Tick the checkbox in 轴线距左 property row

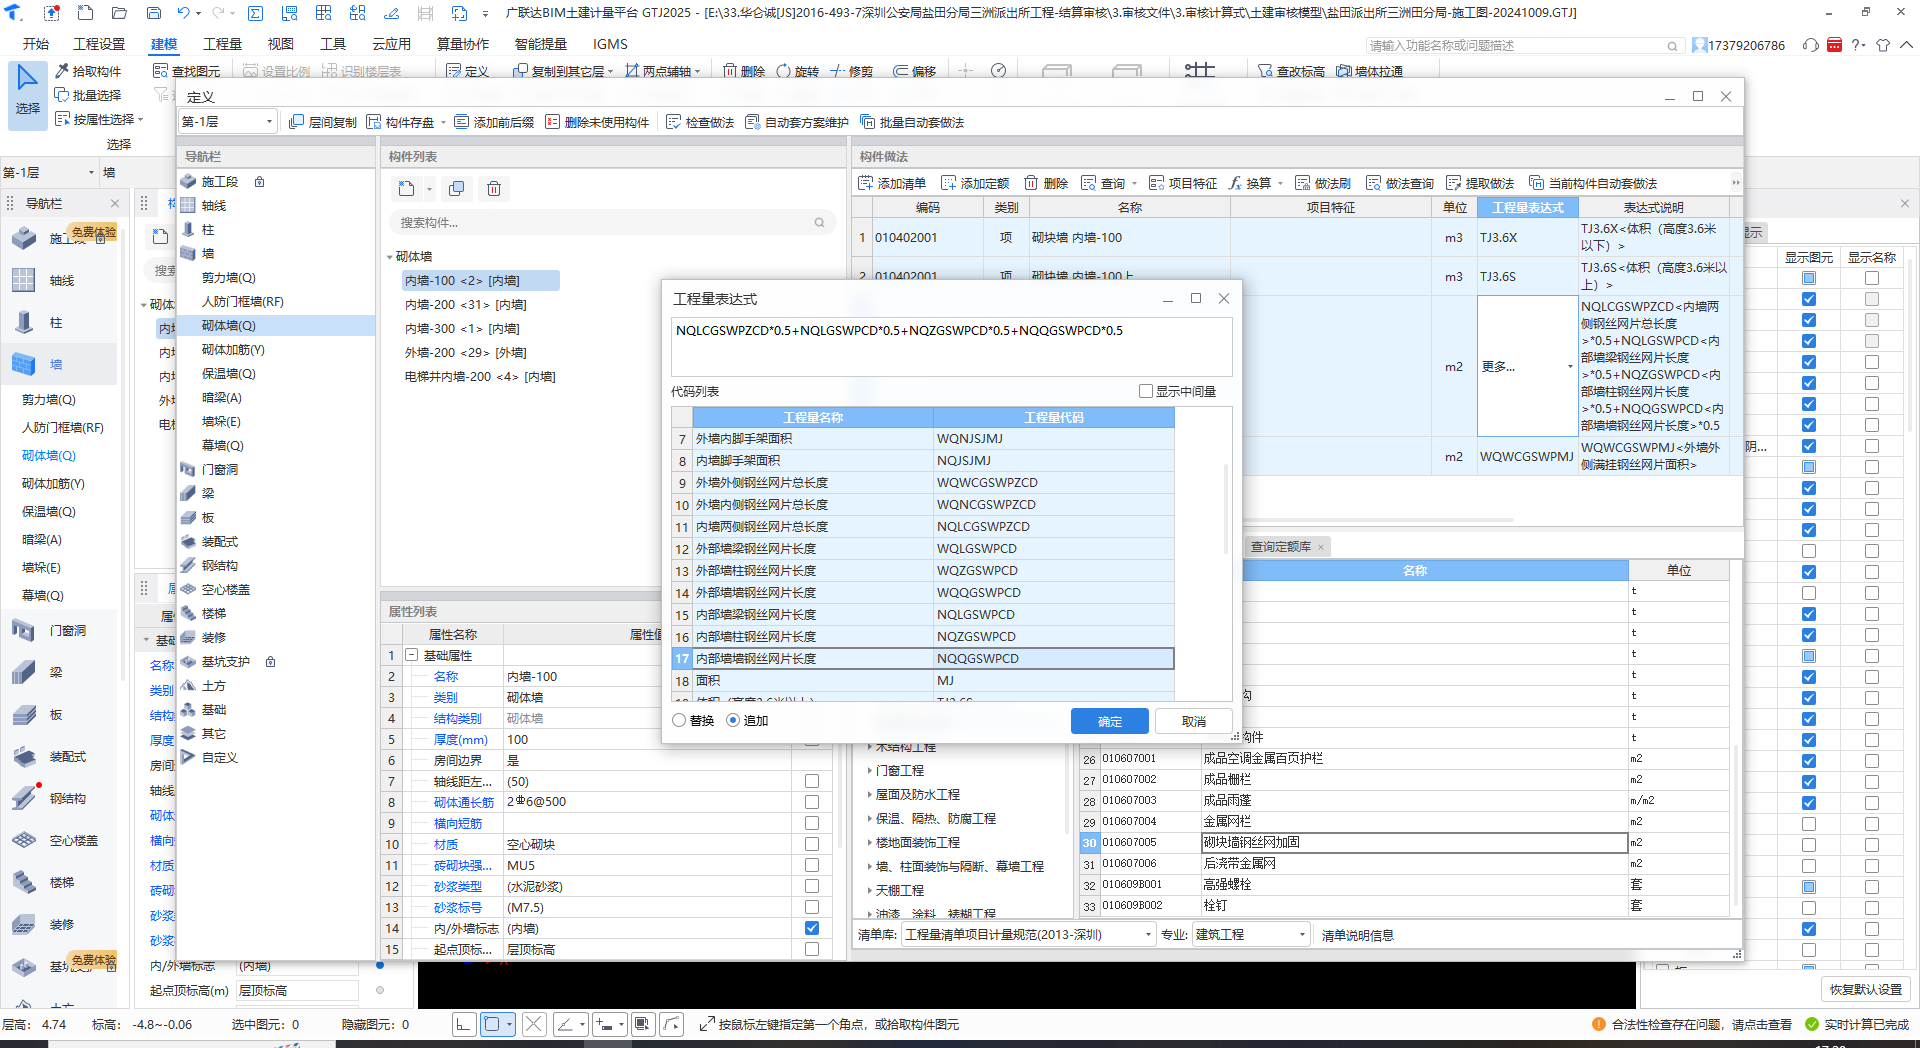point(812,781)
